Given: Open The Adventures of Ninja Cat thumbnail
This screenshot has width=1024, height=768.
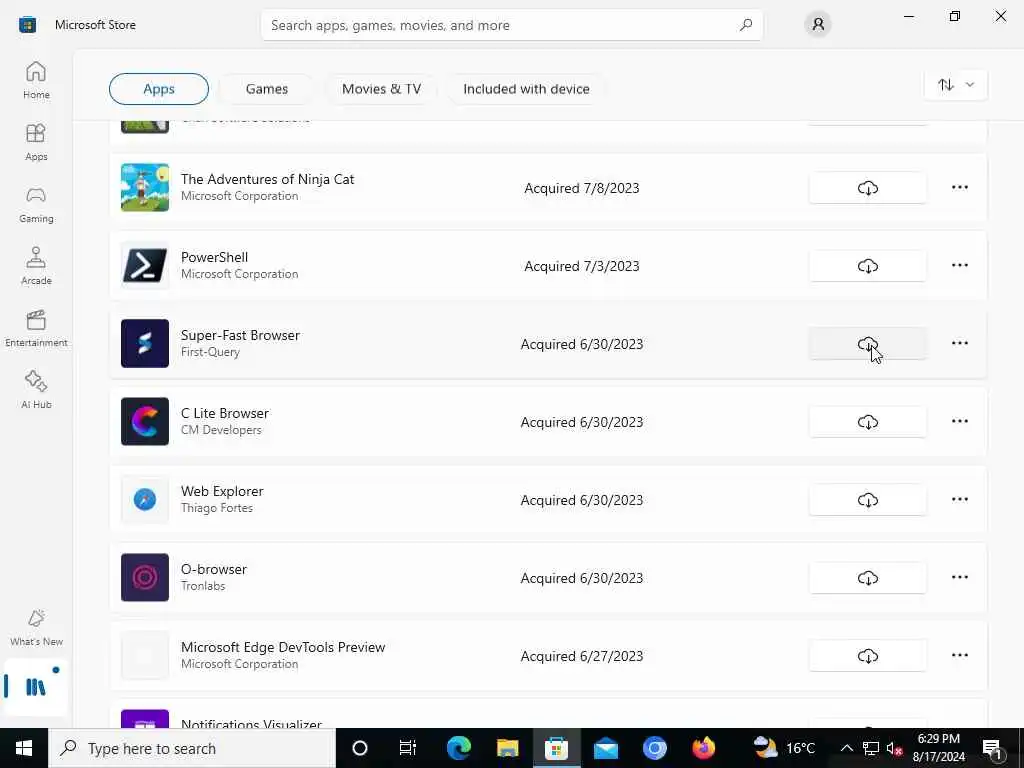Looking at the screenshot, I should point(145,187).
